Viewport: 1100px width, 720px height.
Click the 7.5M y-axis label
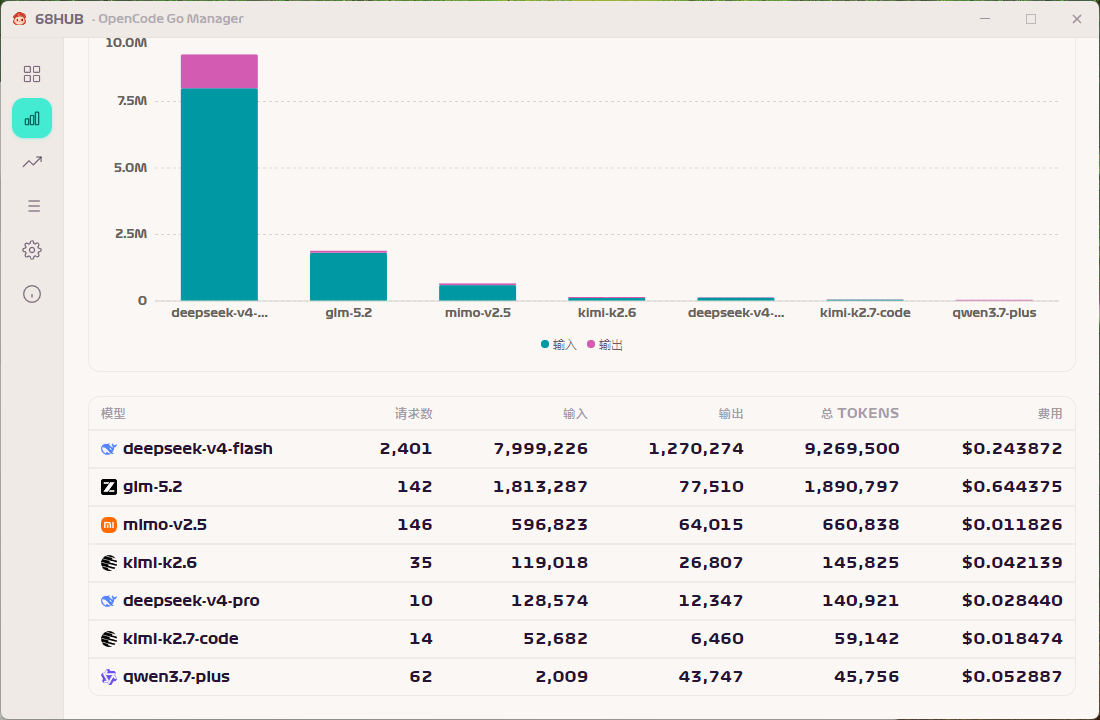(132, 101)
